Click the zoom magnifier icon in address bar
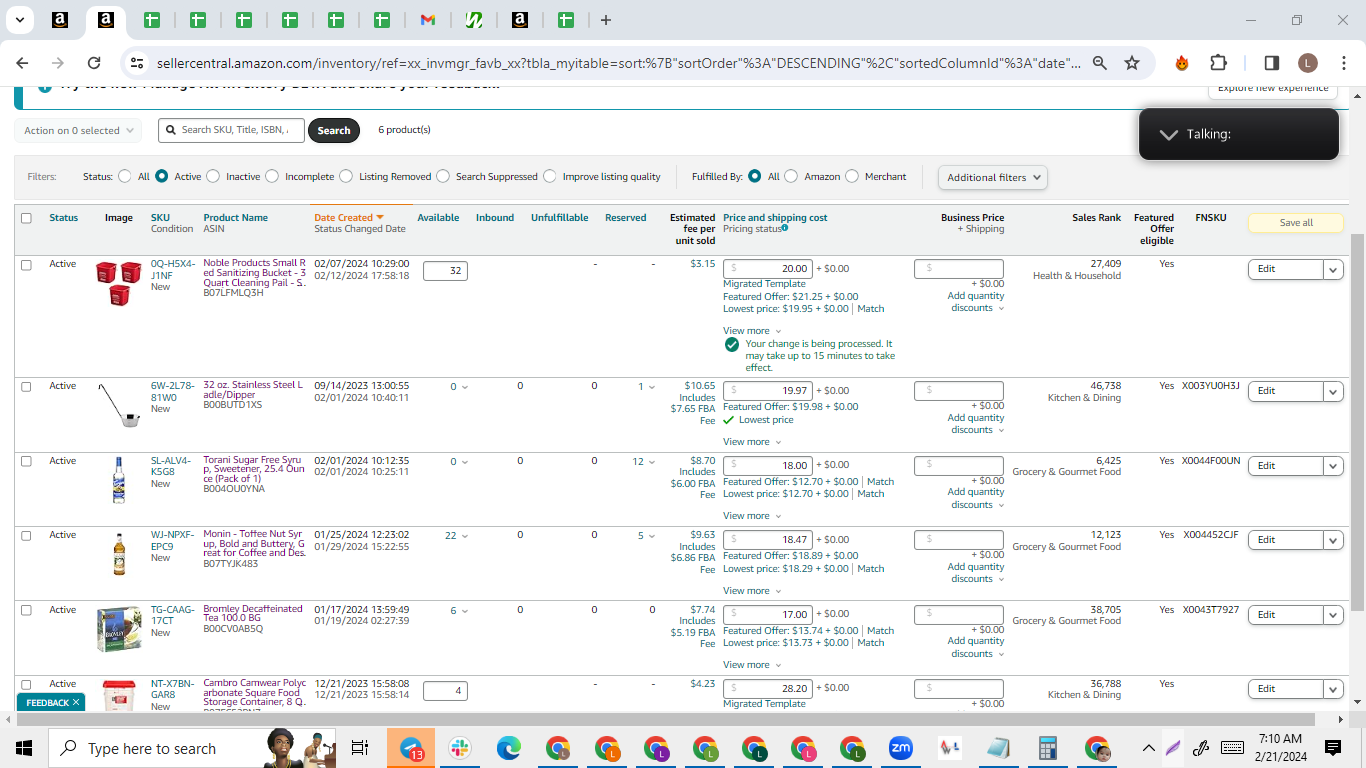The image size is (1366, 768). tap(1100, 63)
